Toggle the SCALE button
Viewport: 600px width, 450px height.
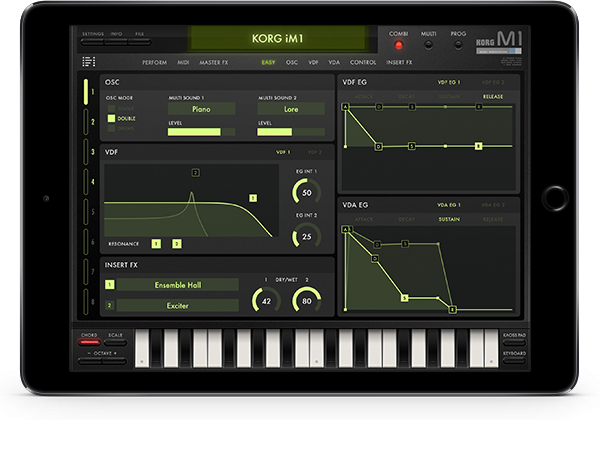tap(115, 342)
